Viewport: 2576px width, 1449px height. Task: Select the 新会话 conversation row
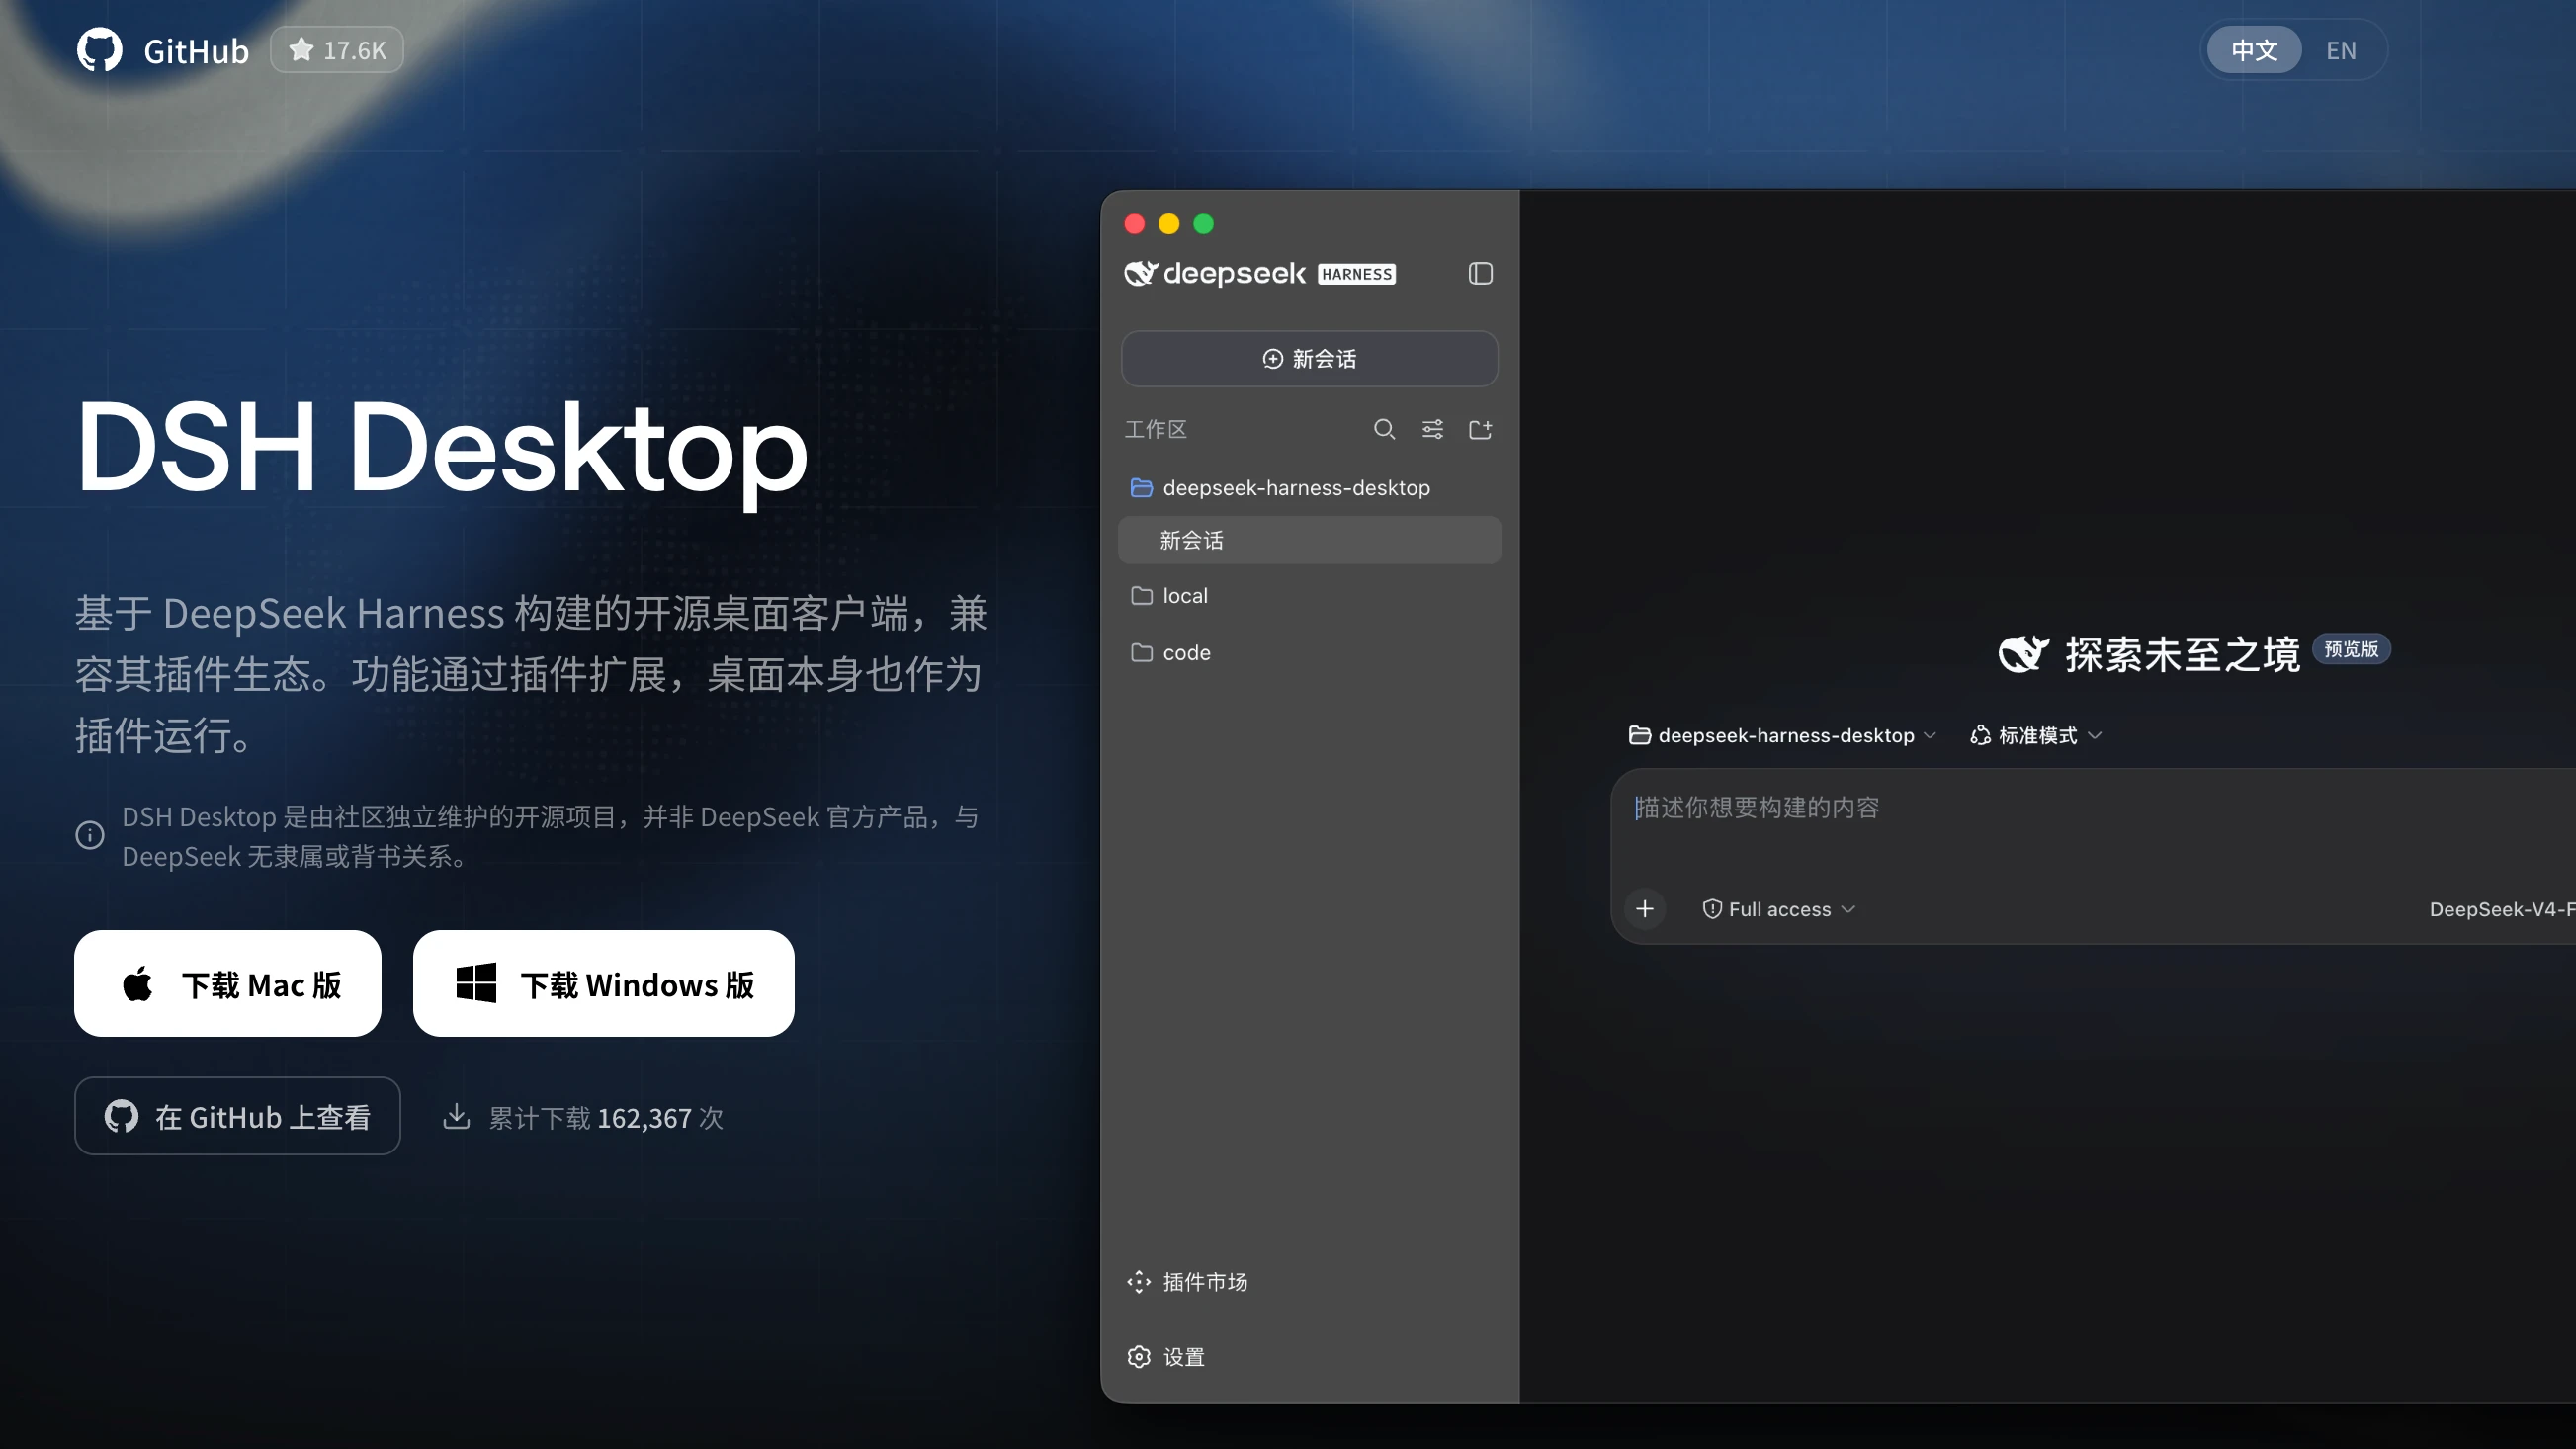[x=1310, y=540]
